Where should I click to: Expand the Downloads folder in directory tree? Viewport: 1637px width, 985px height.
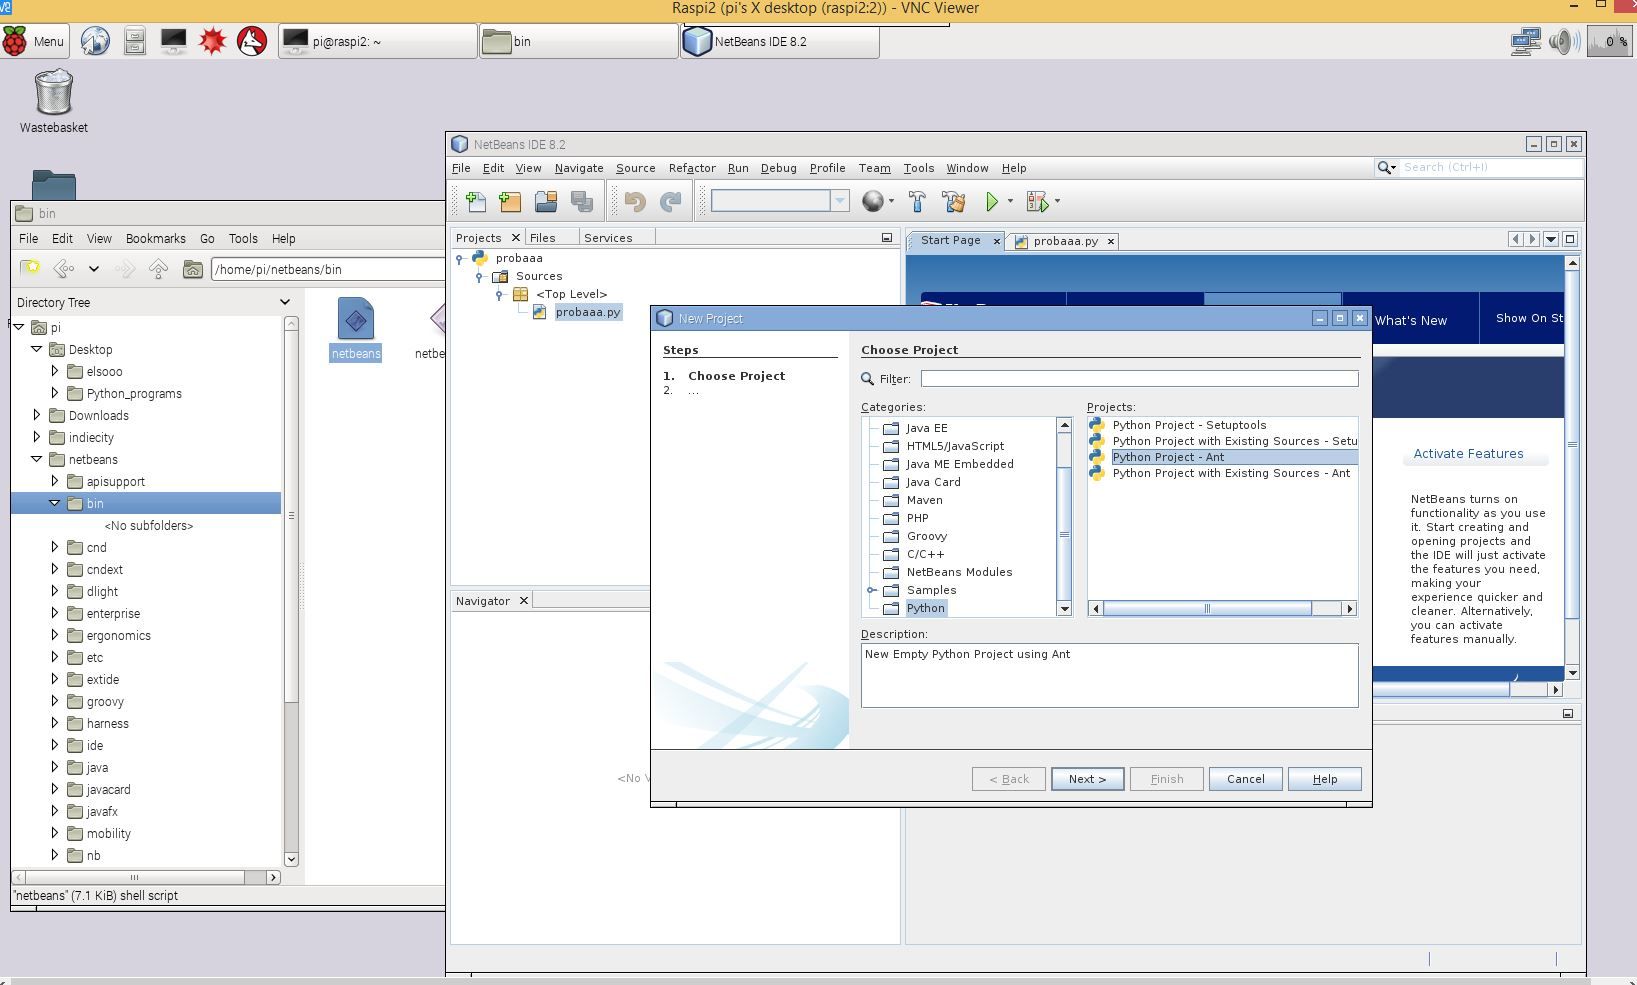point(37,415)
